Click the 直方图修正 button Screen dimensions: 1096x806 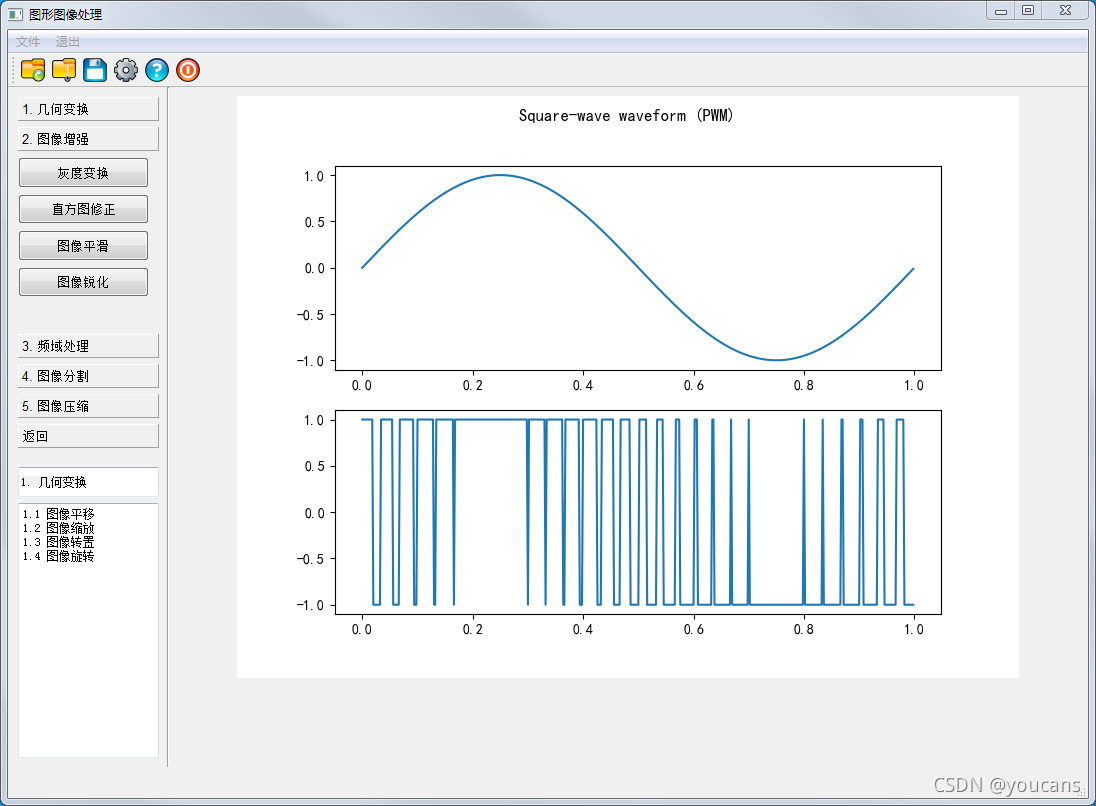coord(83,209)
